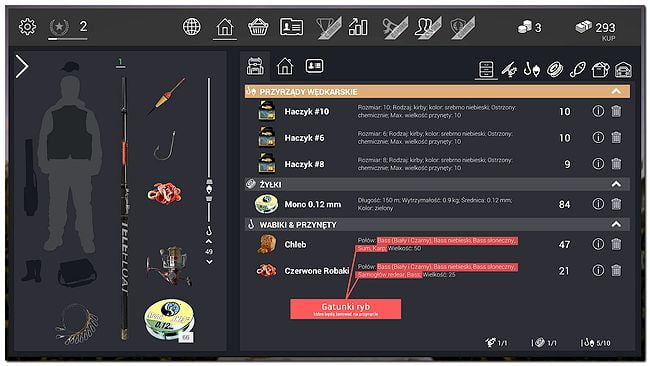
Task: Delete Chleb bait
Action: click(616, 244)
